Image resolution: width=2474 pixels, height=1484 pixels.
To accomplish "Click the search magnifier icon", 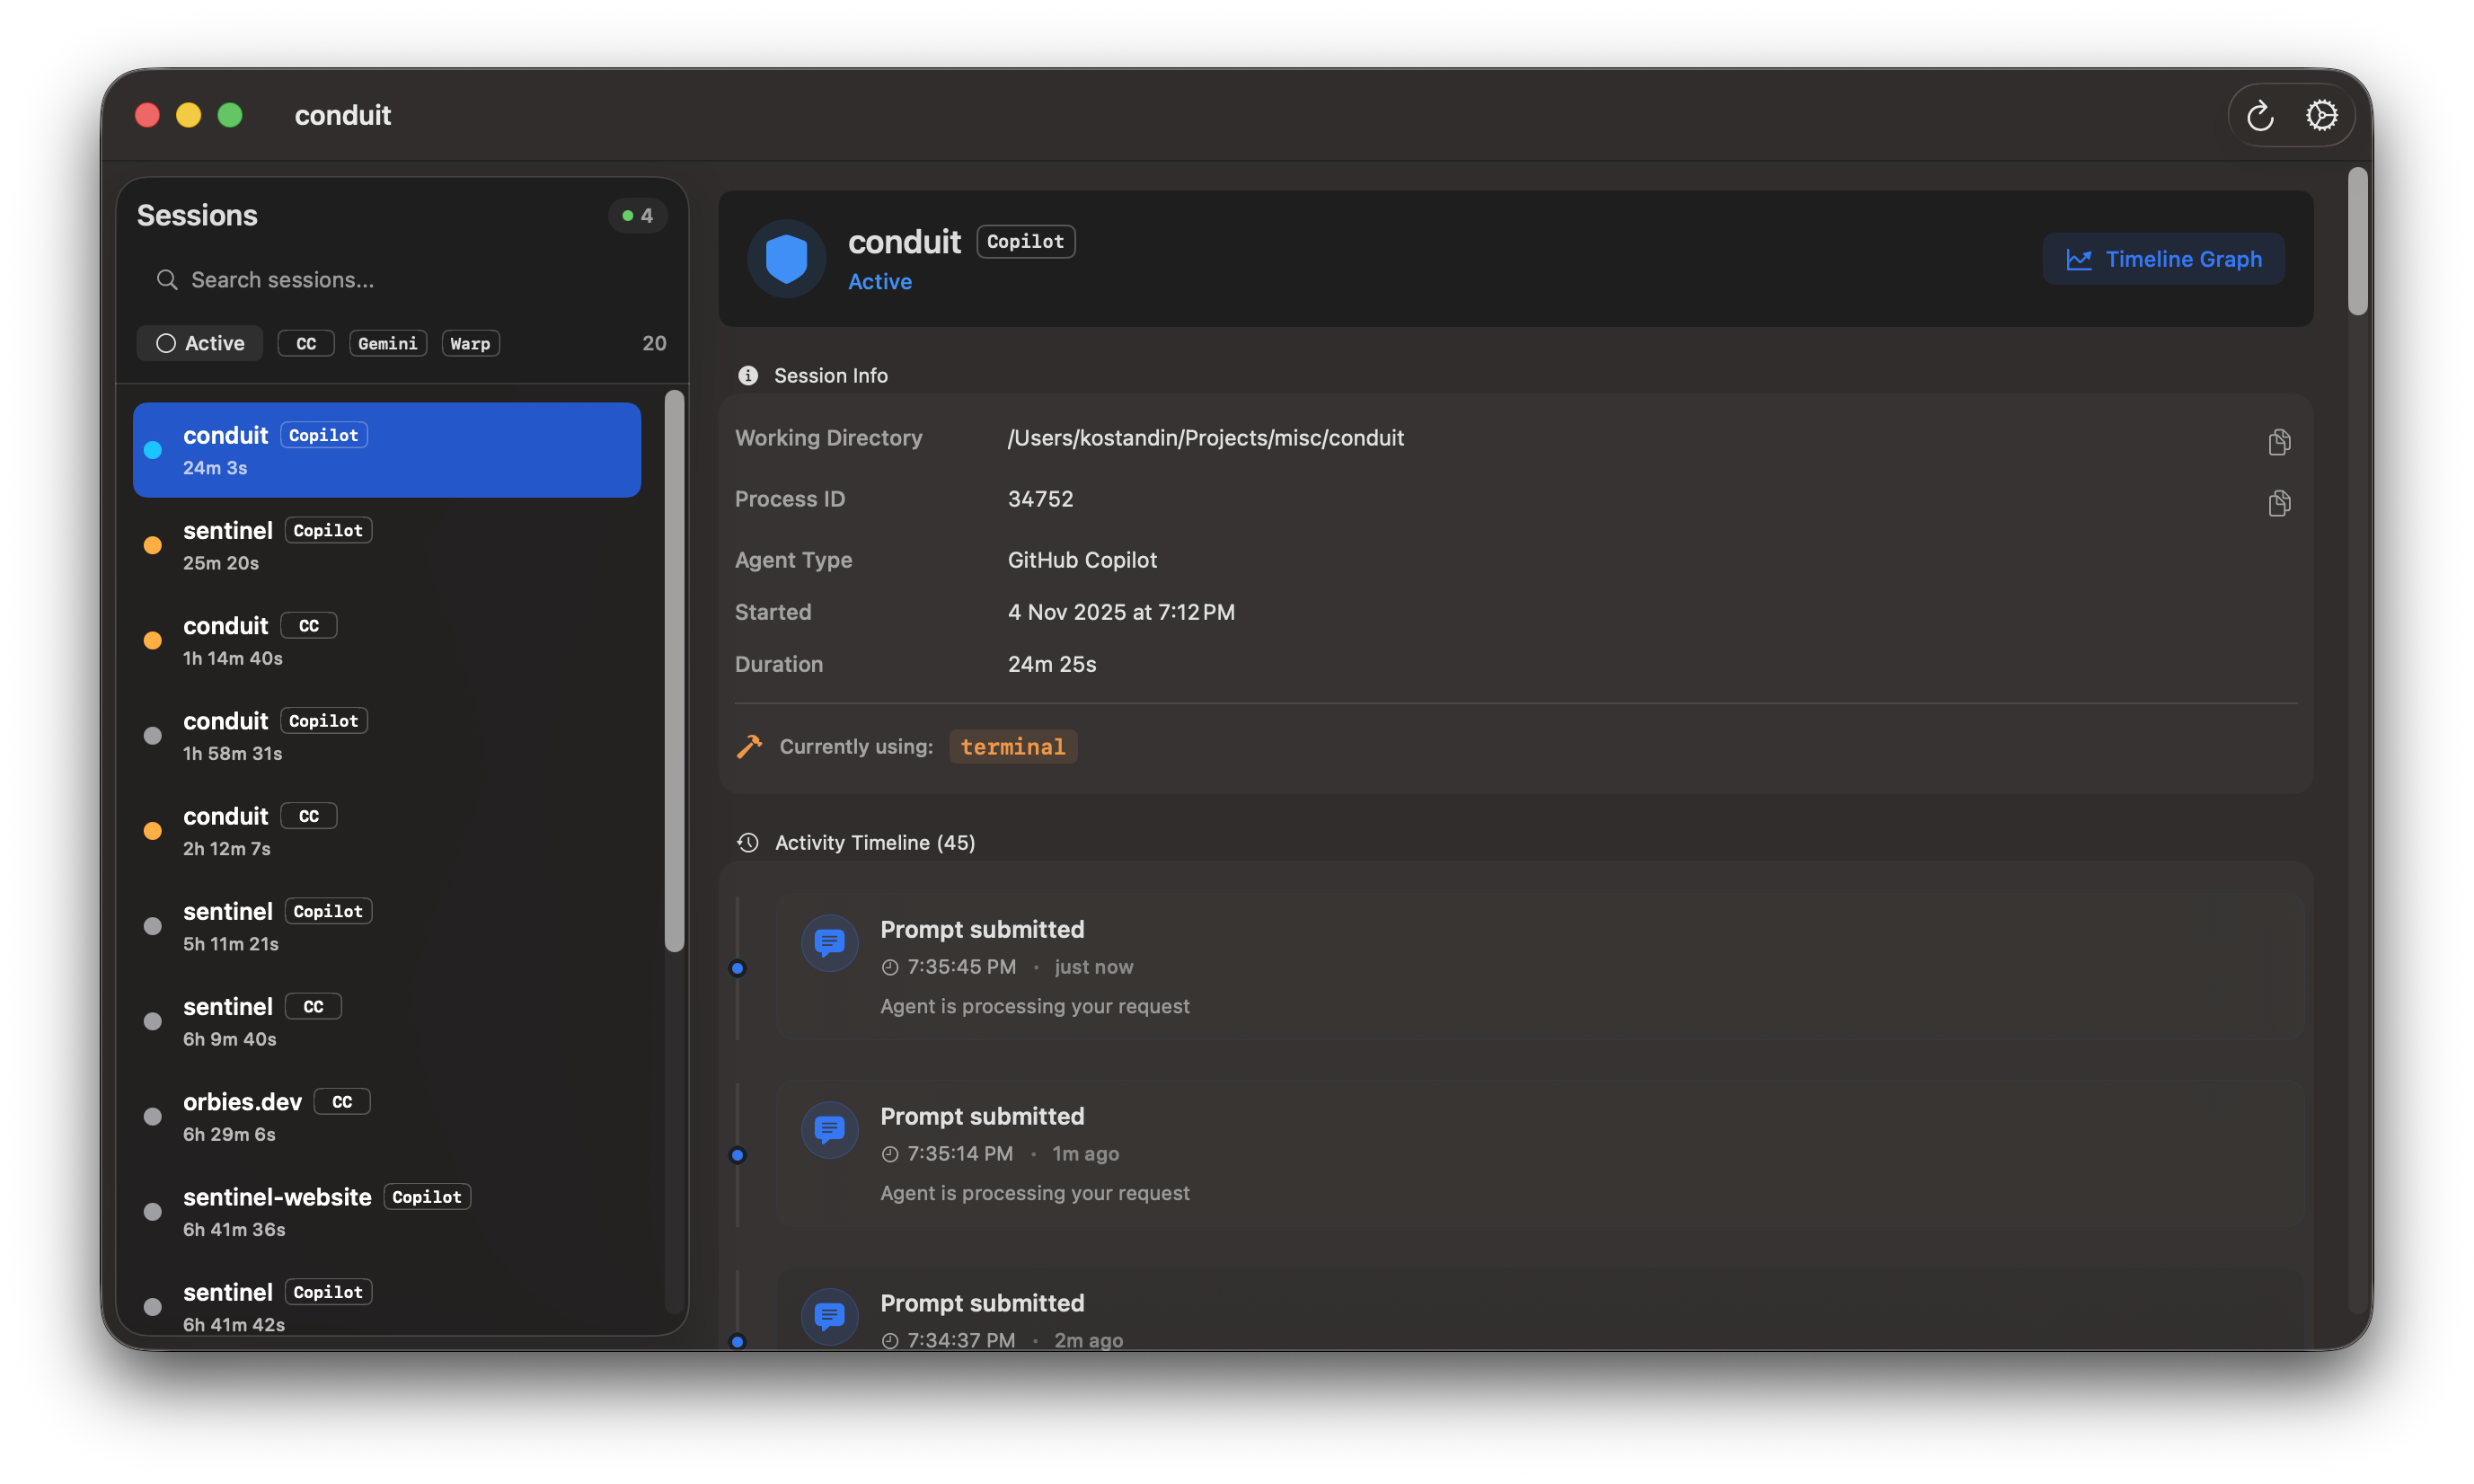I will pos(167,280).
